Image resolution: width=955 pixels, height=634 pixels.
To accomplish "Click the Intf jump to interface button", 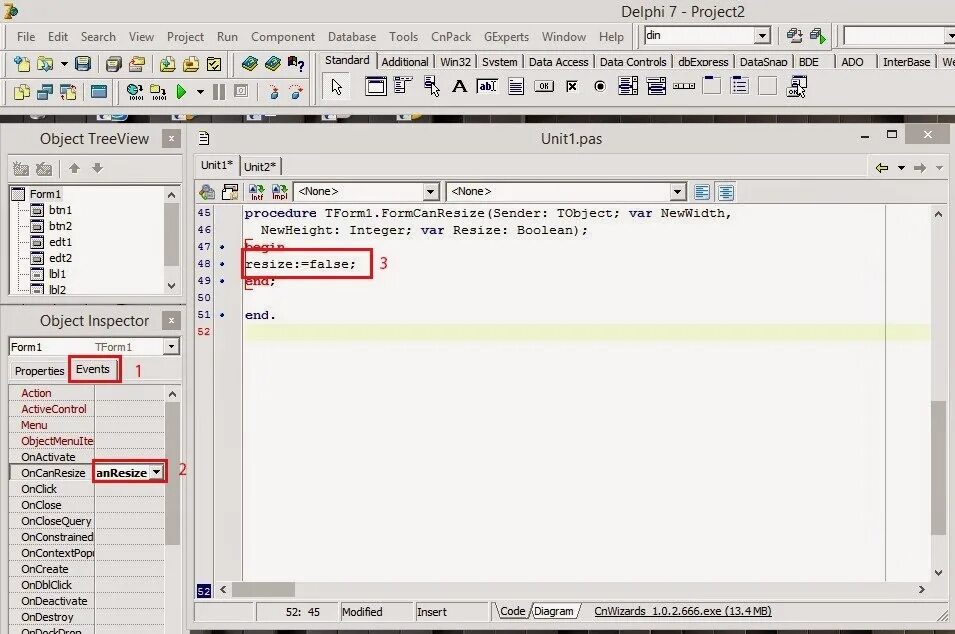I will pos(256,192).
